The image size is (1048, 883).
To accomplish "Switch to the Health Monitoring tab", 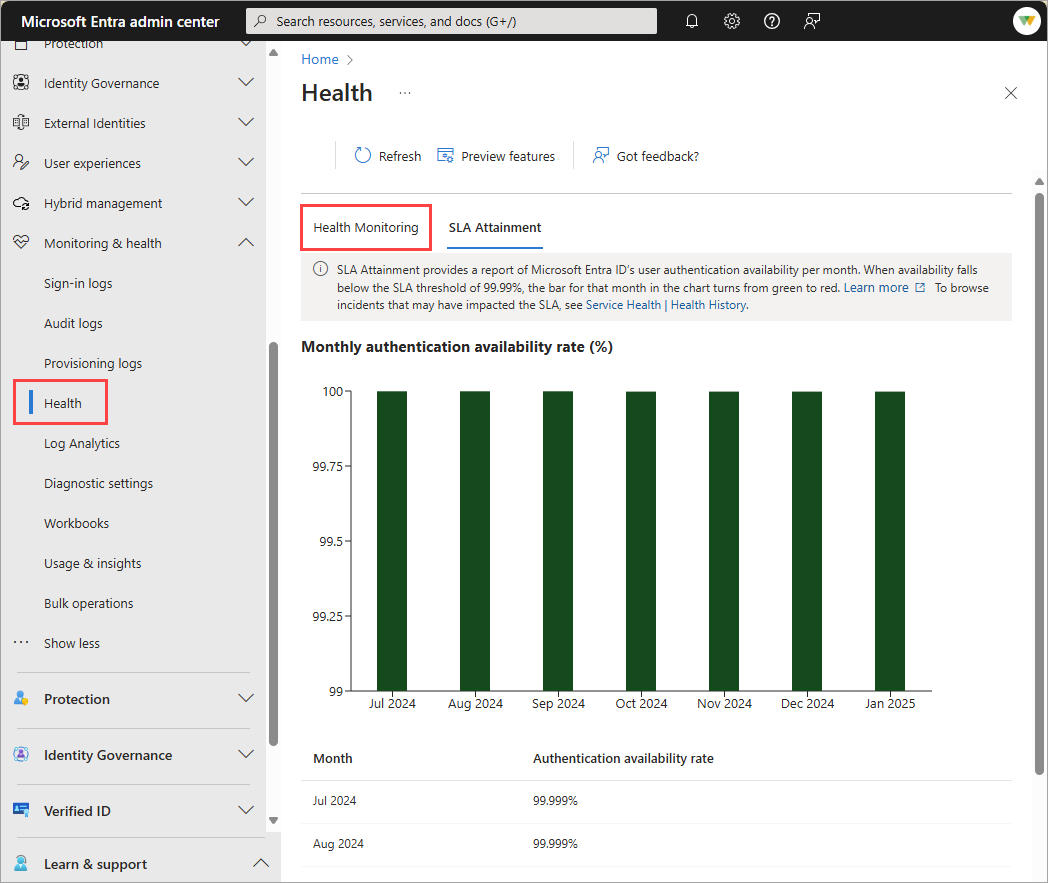I will (366, 227).
